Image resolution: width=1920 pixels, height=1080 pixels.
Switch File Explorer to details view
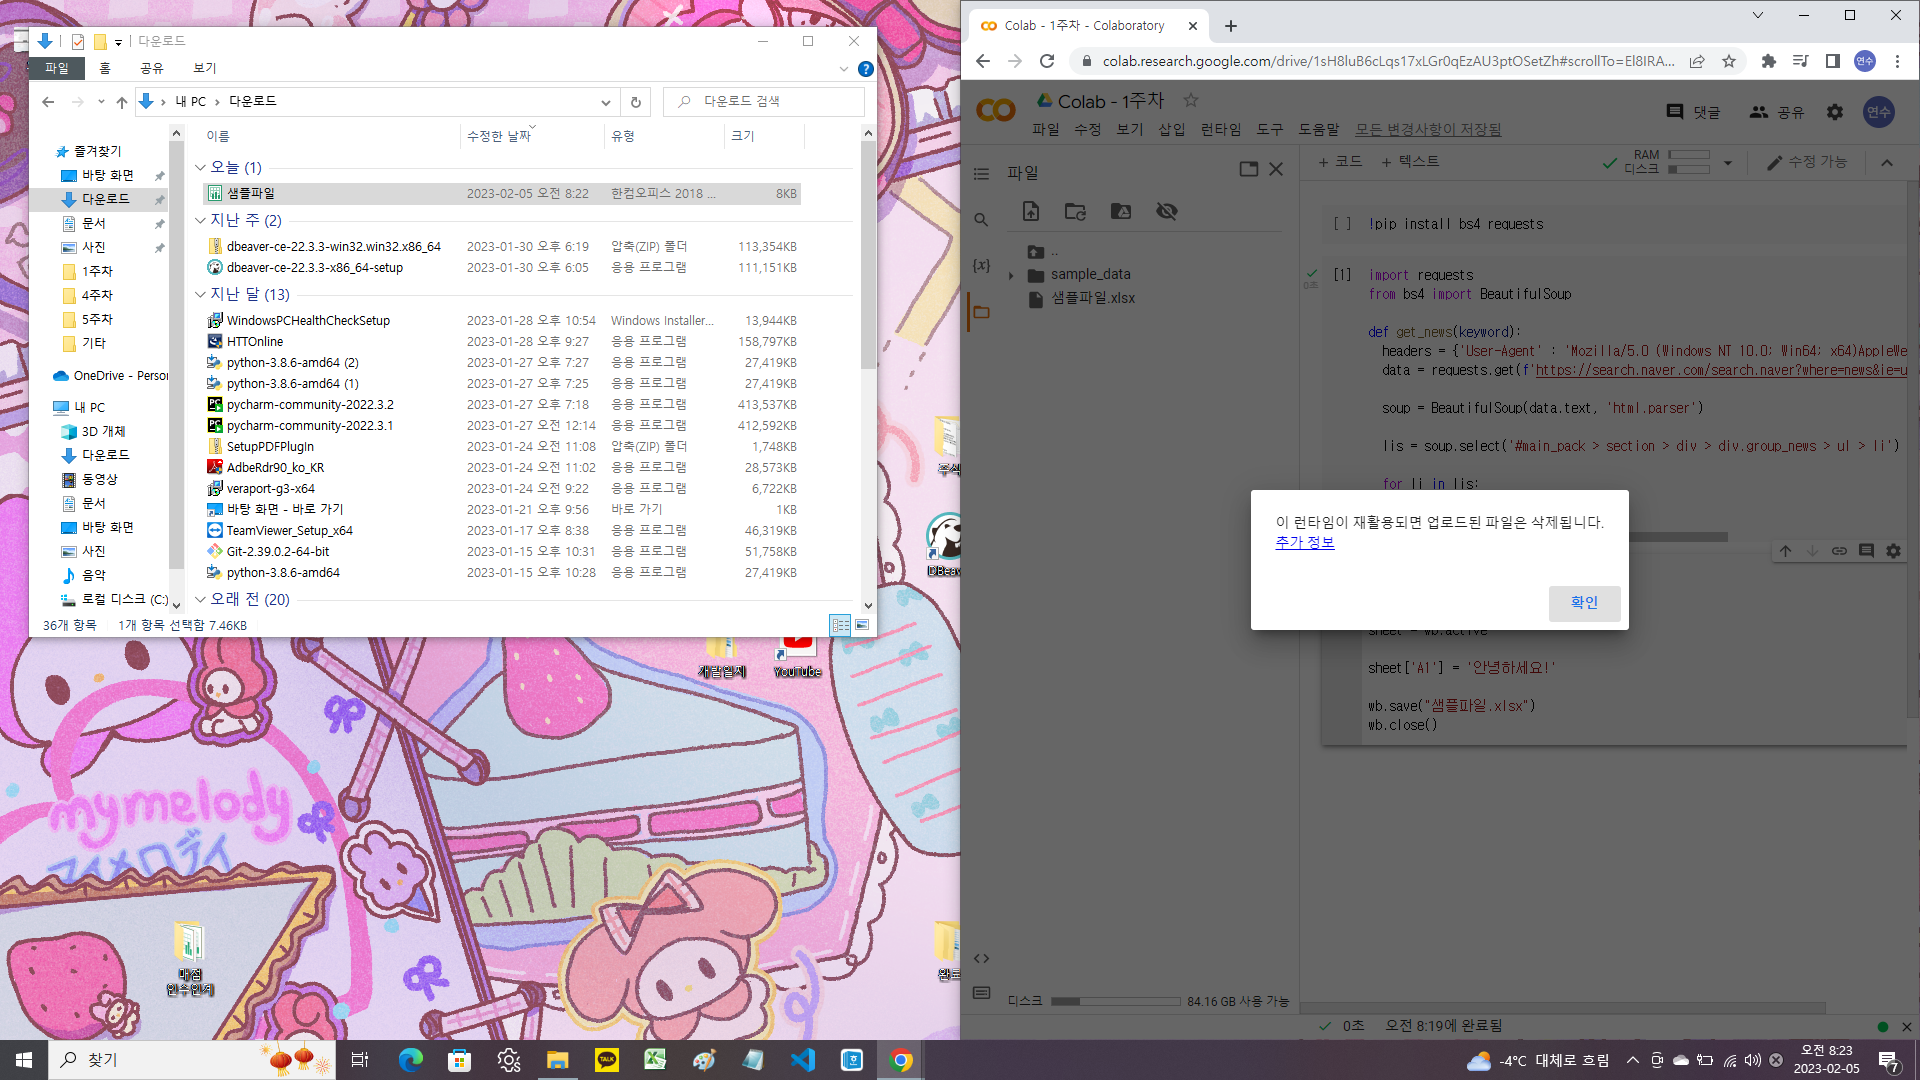click(840, 625)
